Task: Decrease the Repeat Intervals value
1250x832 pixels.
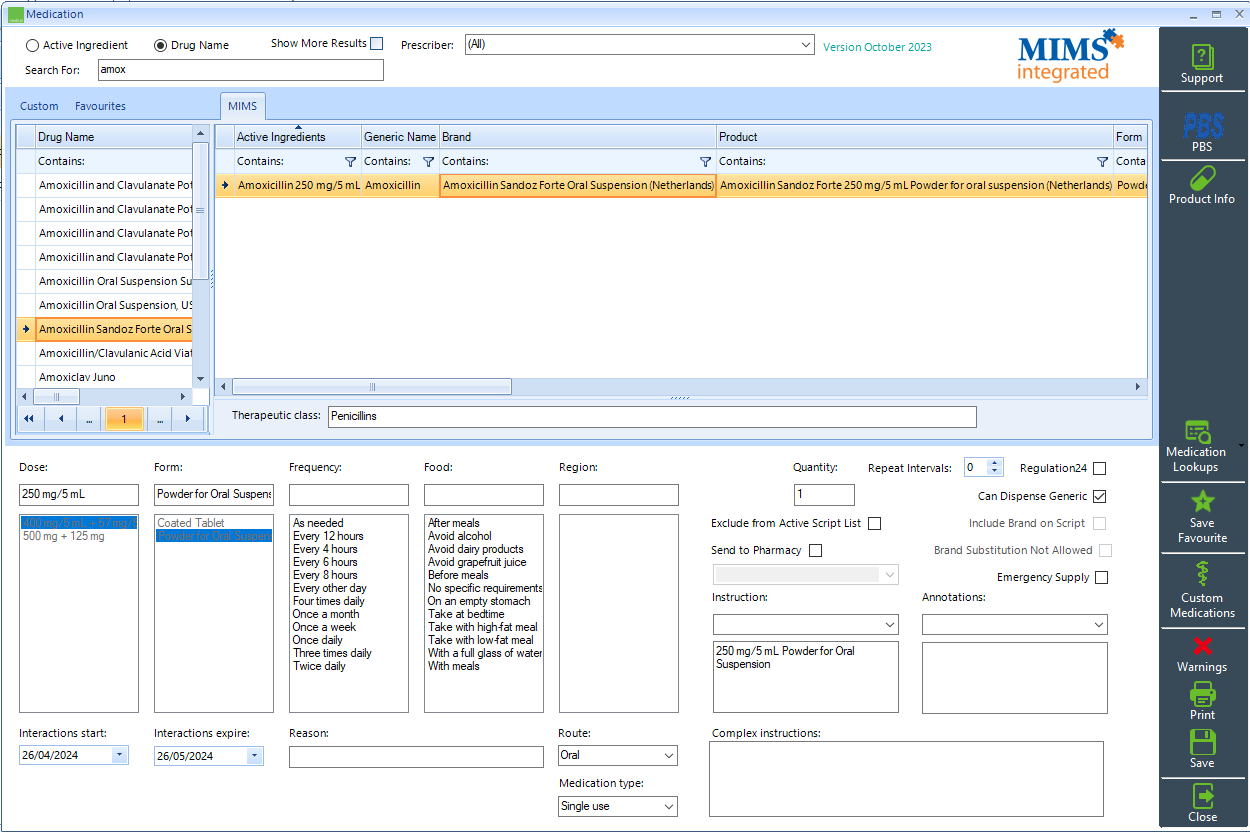Action: [x=994, y=472]
